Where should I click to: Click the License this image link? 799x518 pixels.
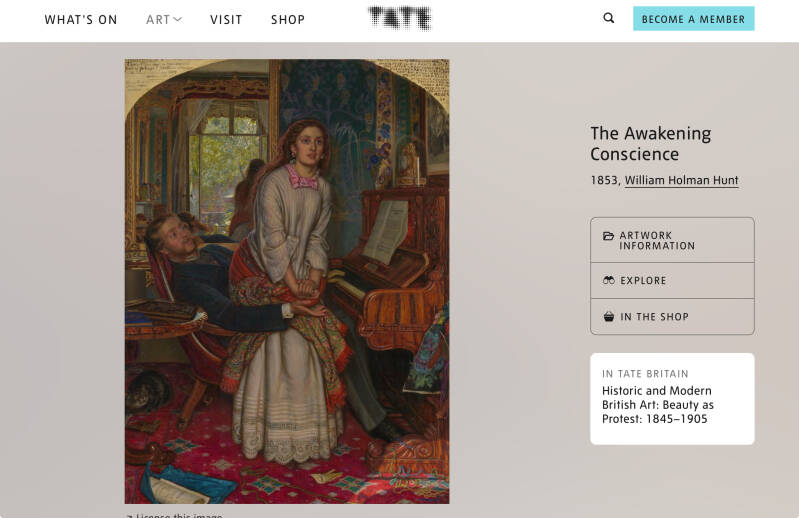(177, 515)
